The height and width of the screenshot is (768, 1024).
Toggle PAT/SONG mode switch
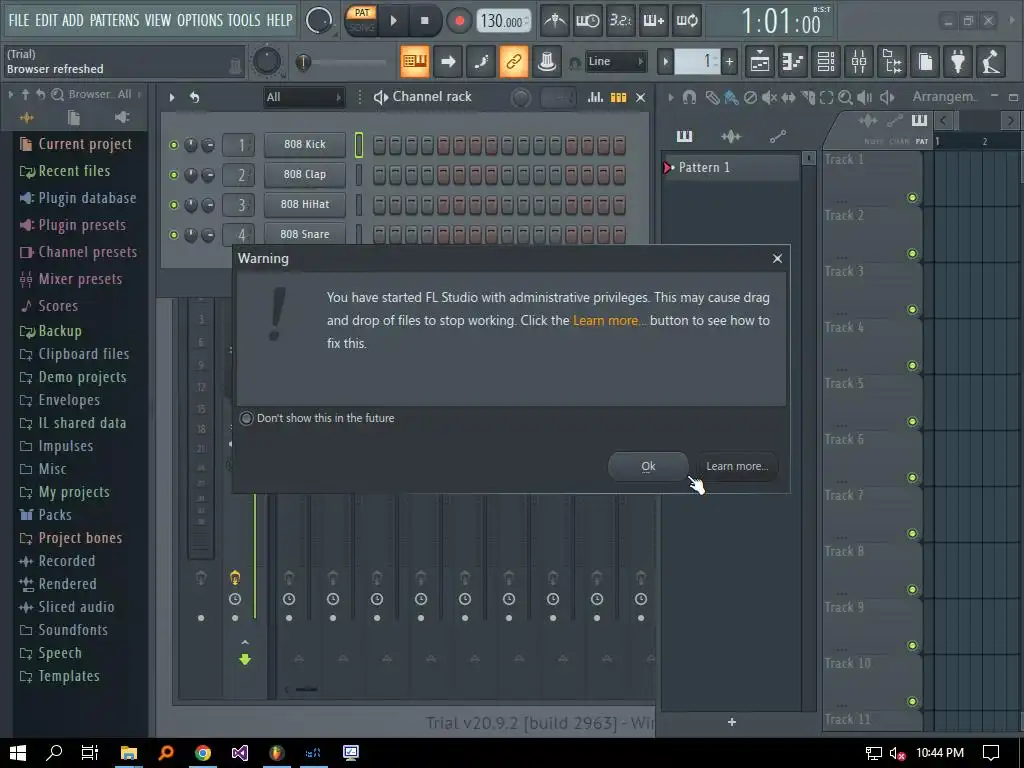point(361,20)
